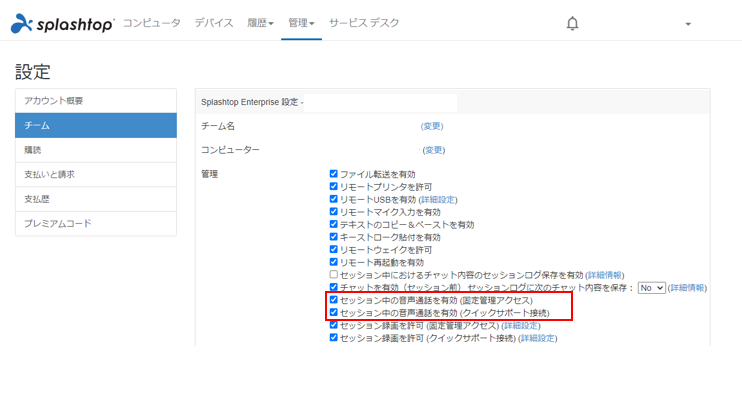742x397 pixels.
Task: Toggle テキストのコピー＆ペーストを有効 checkbox
Action: tap(334, 224)
